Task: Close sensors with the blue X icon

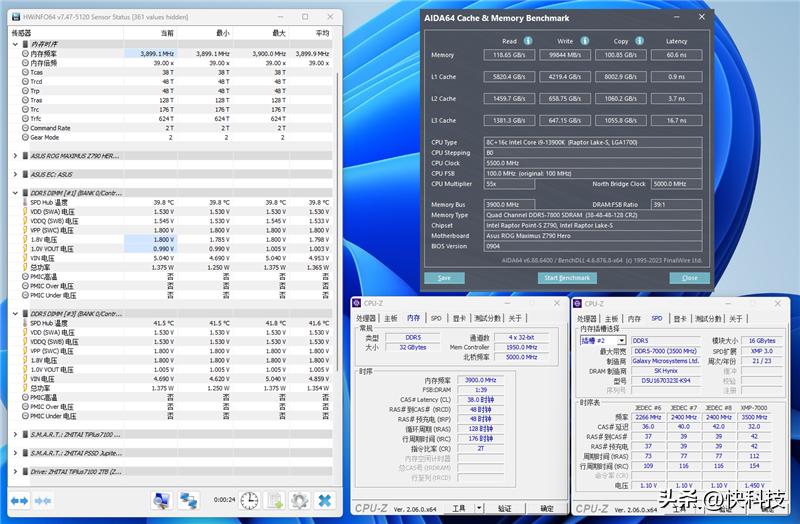Action: pos(325,500)
